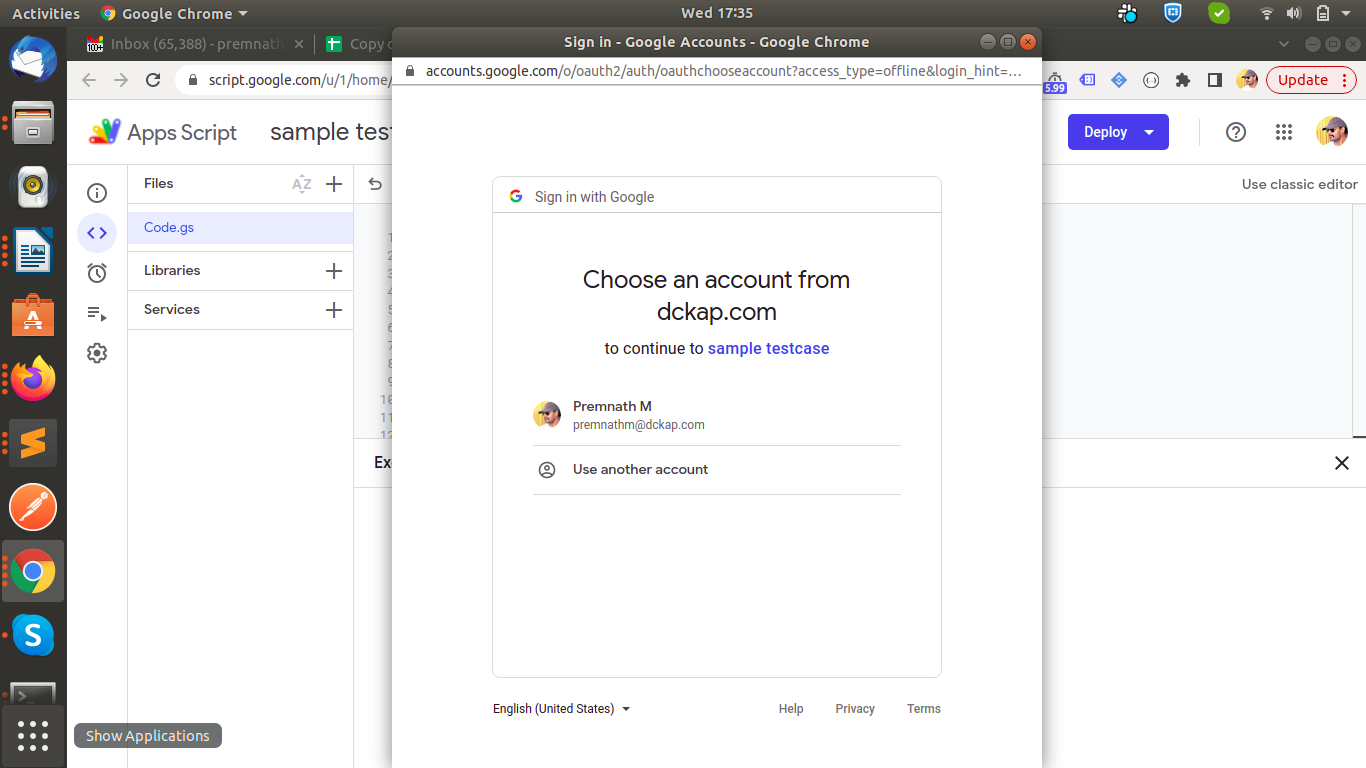Click the Update button in Chrome toolbar
This screenshot has width=1366, height=768.
point(1311,80)
